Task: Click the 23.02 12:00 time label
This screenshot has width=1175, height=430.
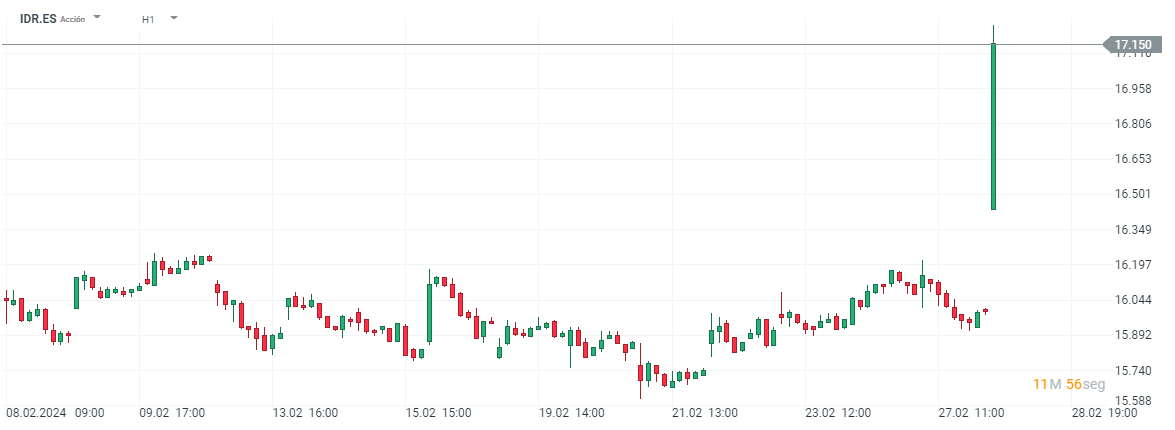Action: (838, 412)
